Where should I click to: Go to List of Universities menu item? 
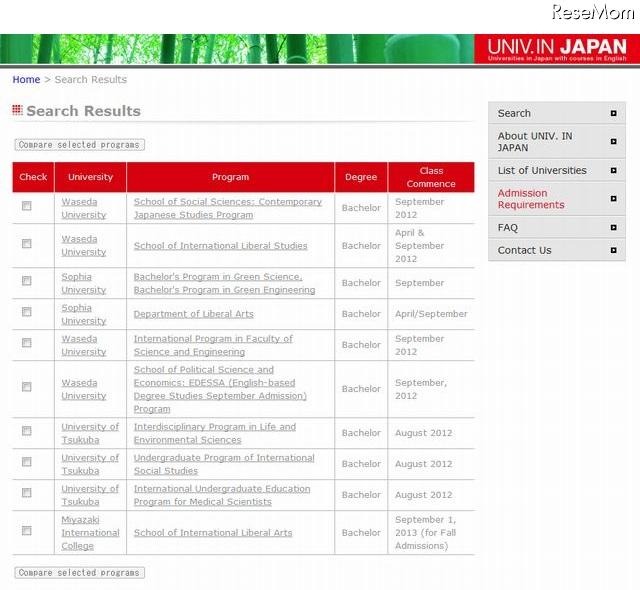pyautogui.click(x=557, y=170)
